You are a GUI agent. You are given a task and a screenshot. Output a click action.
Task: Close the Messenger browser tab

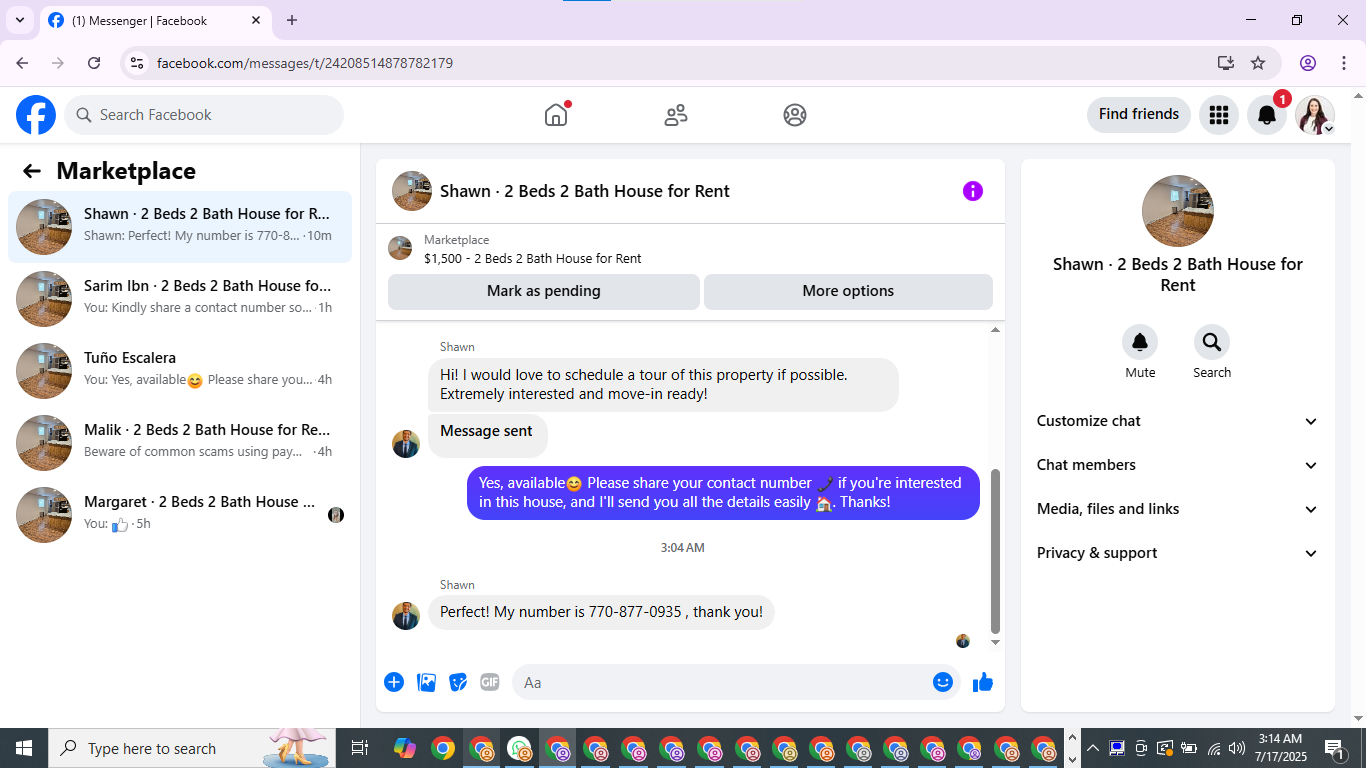(256, 20)
